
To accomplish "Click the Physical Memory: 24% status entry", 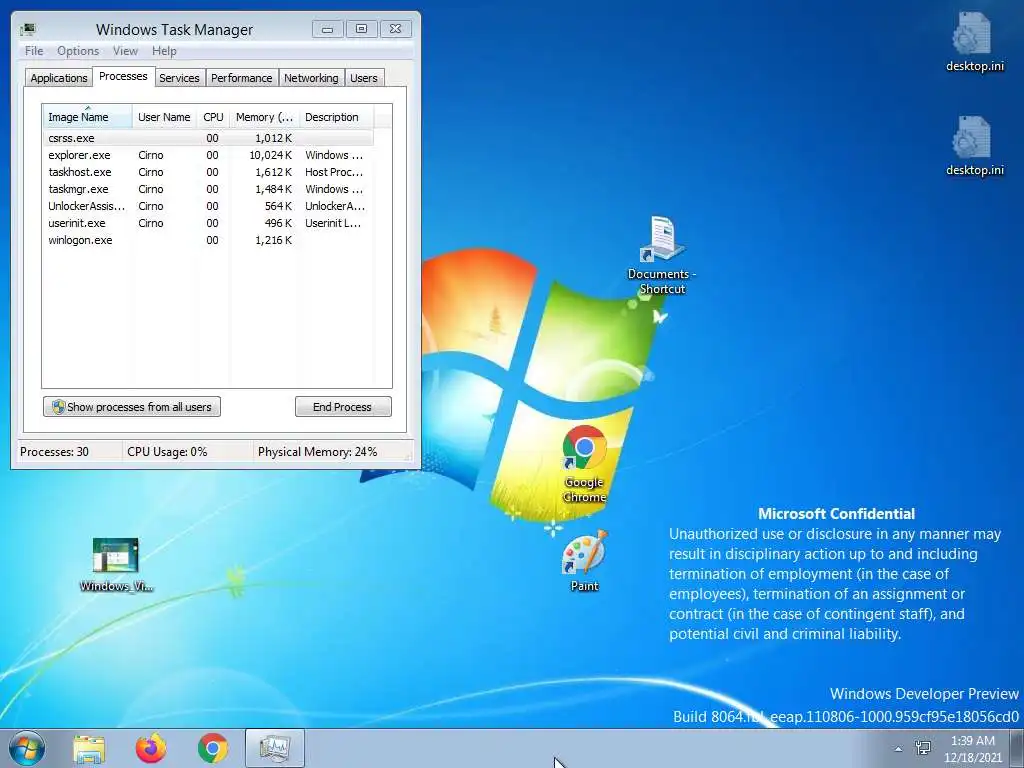I will point(317,451).
